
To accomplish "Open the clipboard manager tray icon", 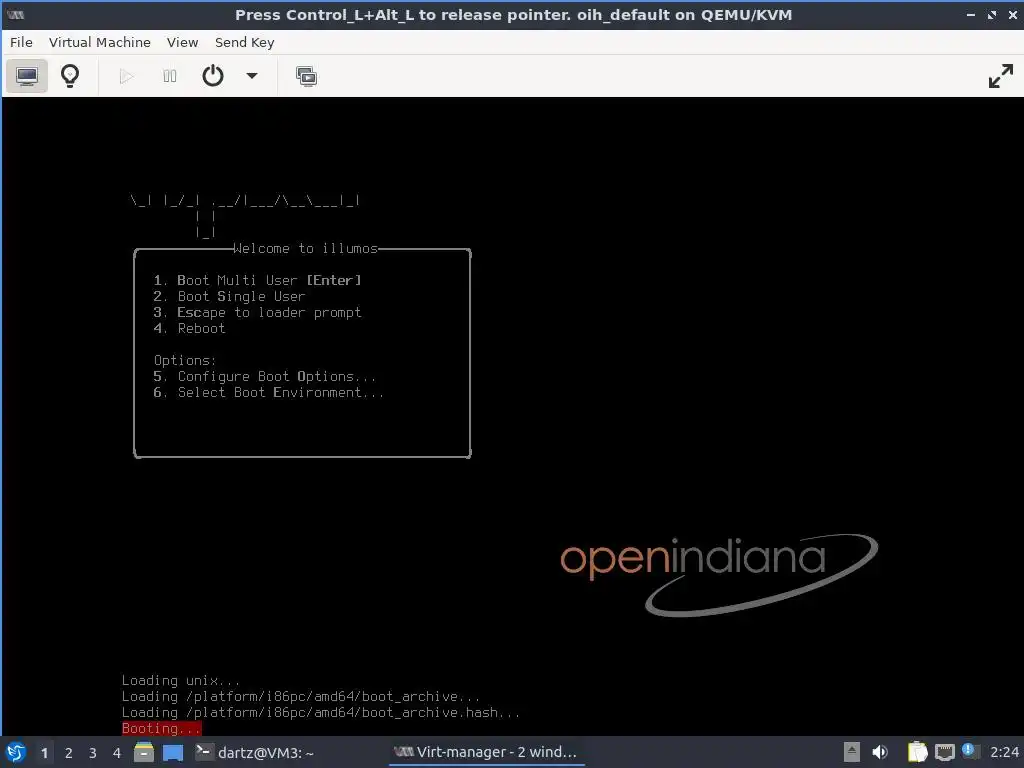I will point(917,752).
